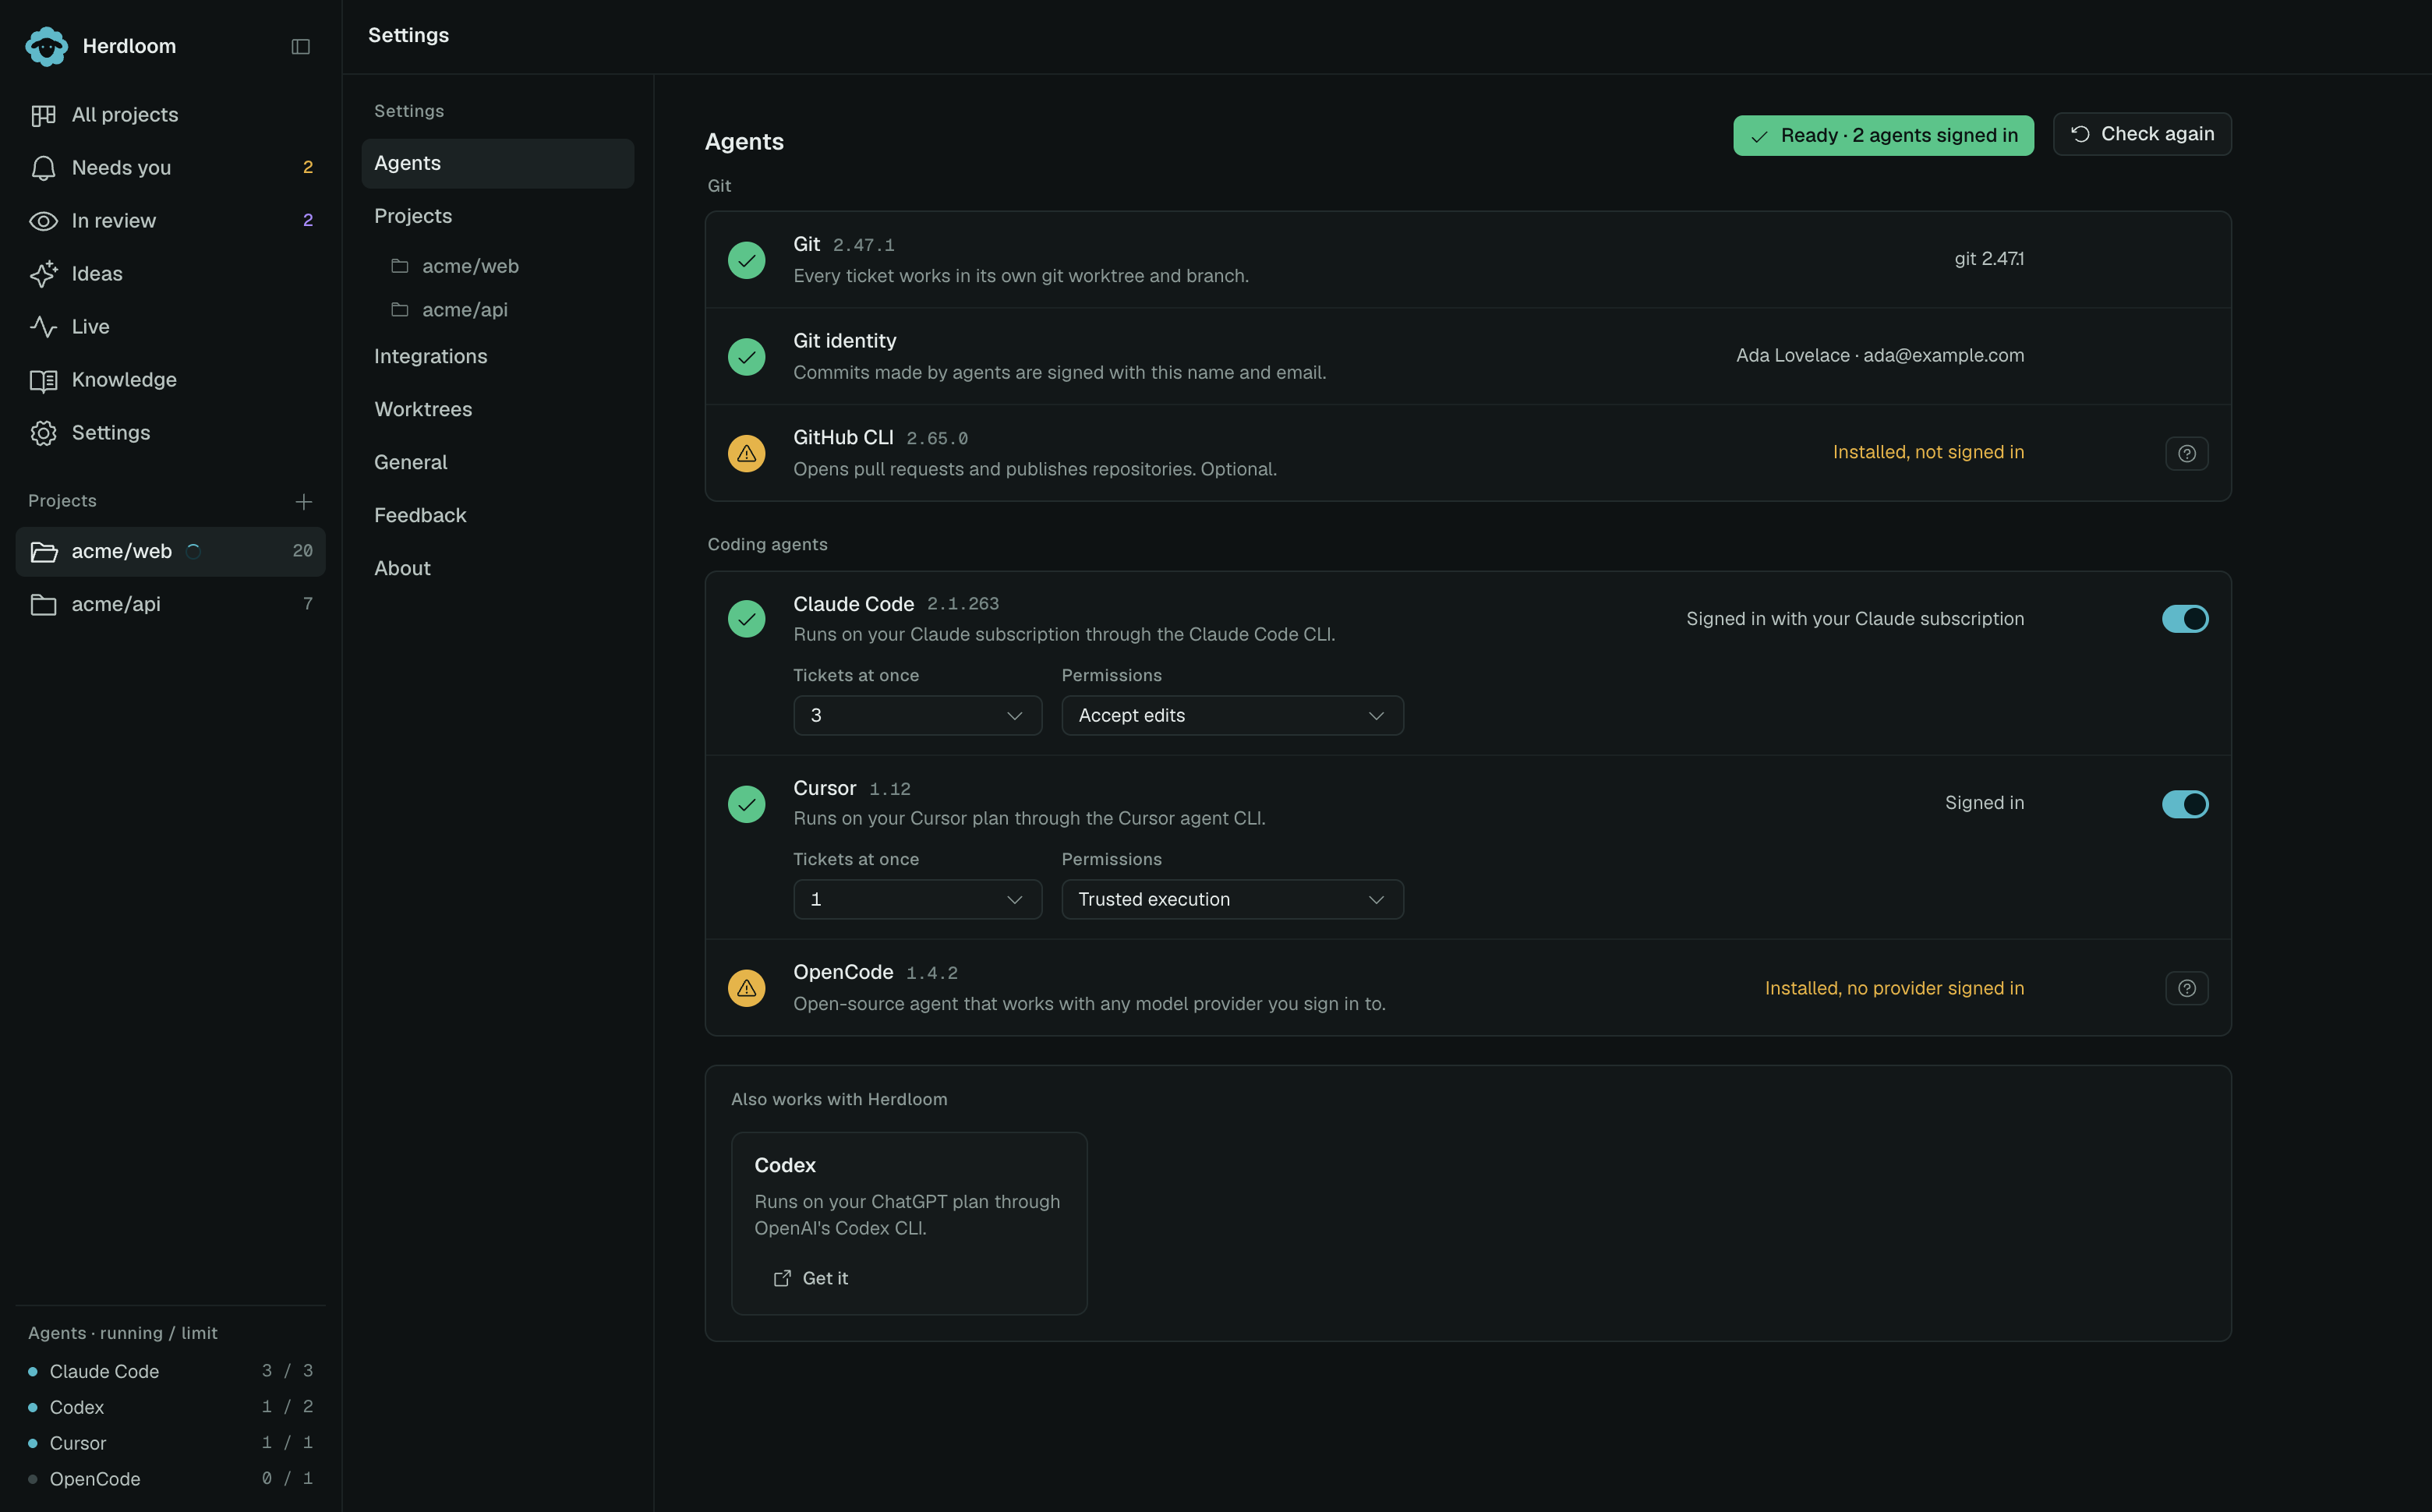Open Cursor Tickets at once dropdown
The width and height of the screenshot is (2432, 1512).
pyautogui.click(x=917, y=900)
